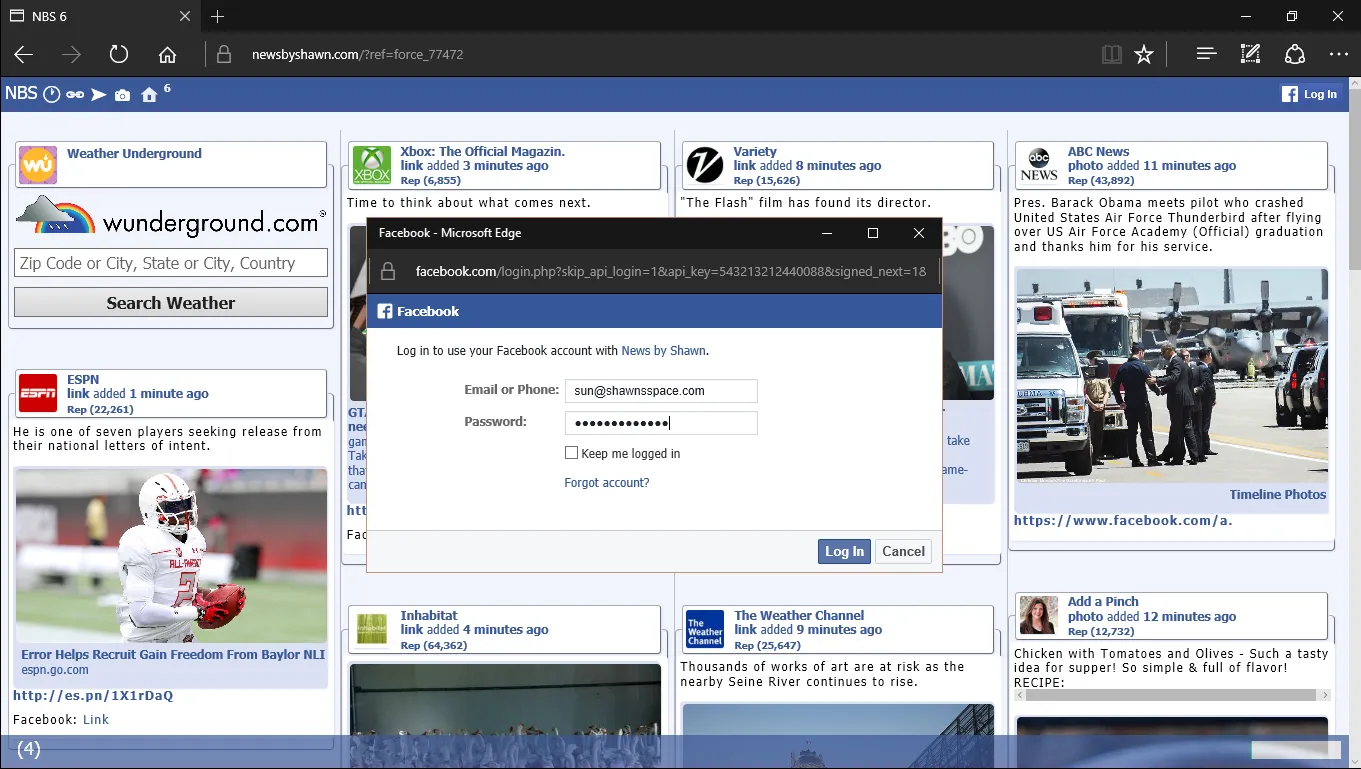Open the ESPN football player photo

(x=171, y=556)
